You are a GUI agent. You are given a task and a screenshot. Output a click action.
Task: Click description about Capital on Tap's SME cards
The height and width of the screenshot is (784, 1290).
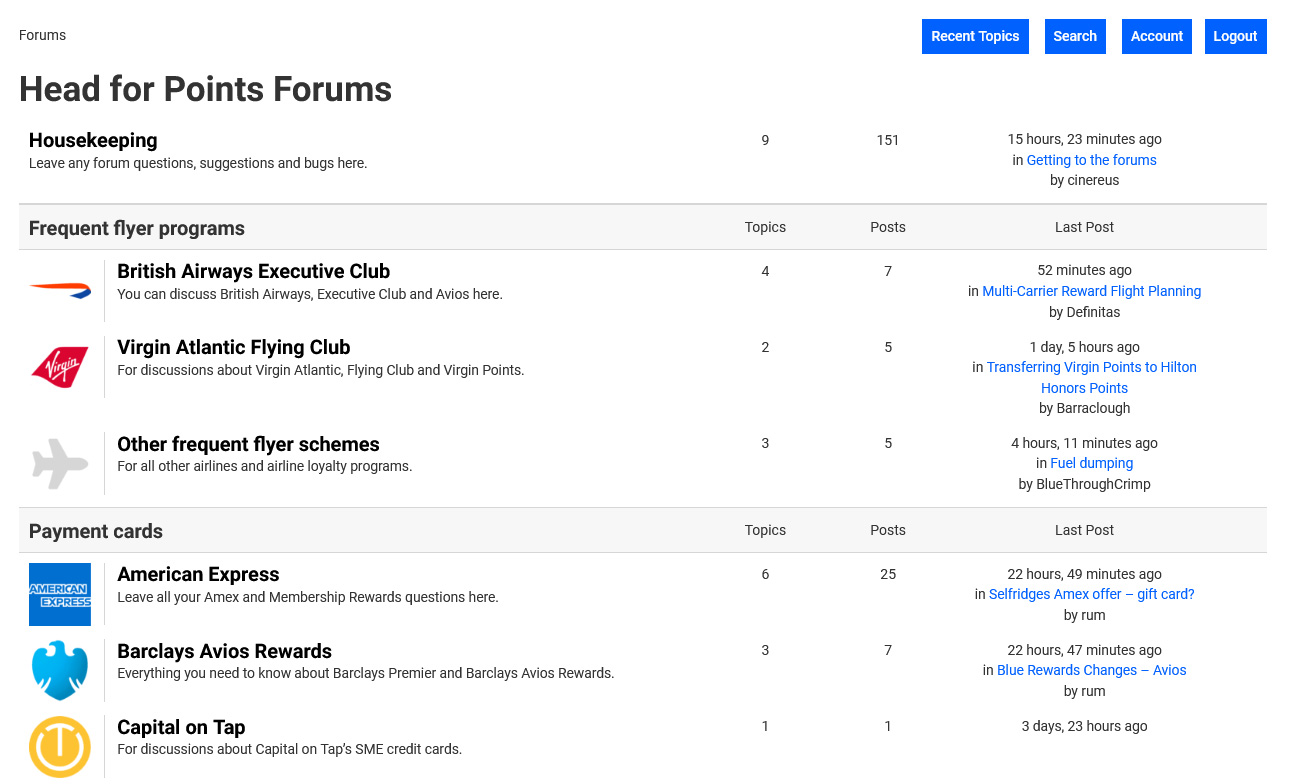(290, 749)
